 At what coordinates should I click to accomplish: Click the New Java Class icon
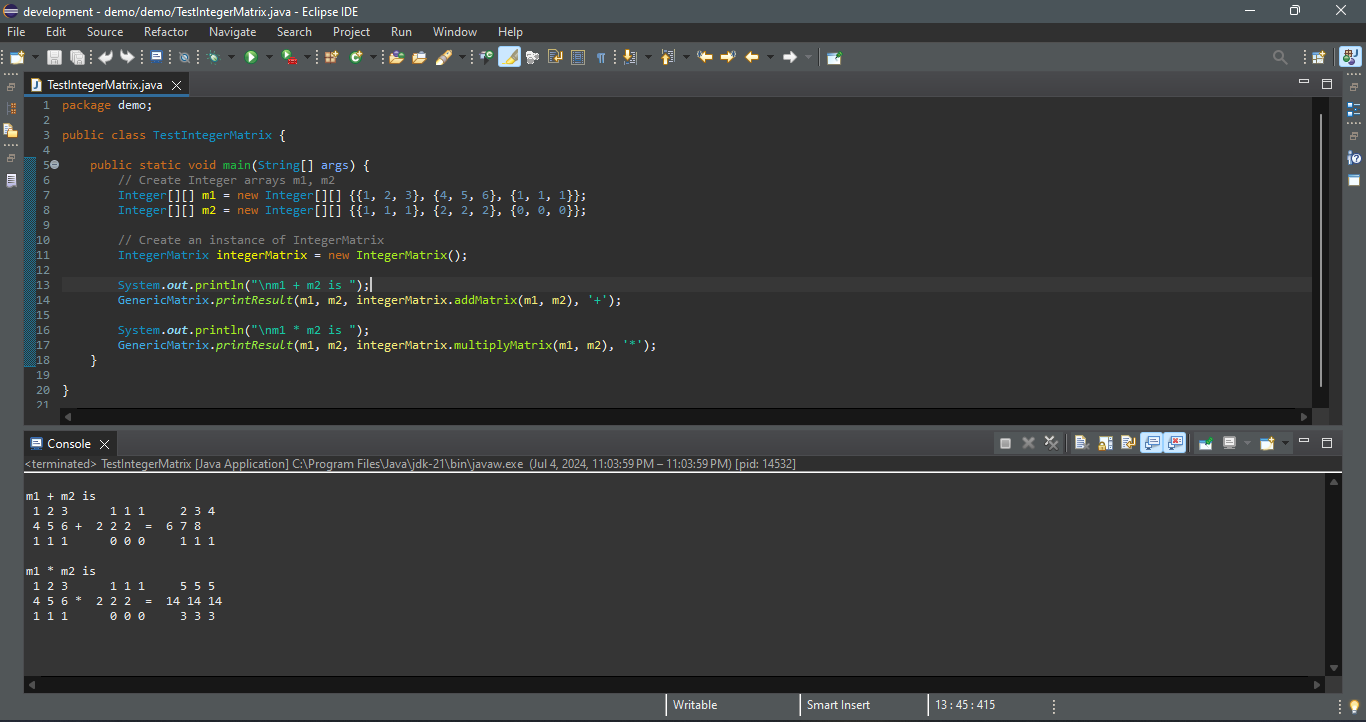point(356,57)
